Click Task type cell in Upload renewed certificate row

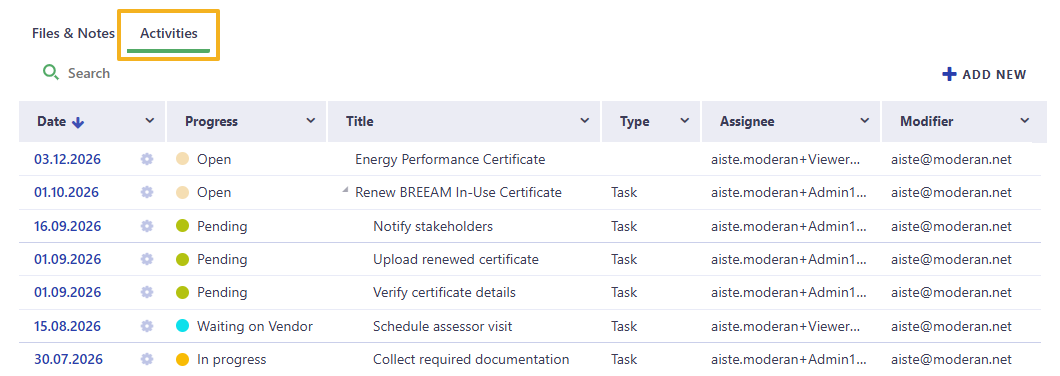click(x=624, y=259)
